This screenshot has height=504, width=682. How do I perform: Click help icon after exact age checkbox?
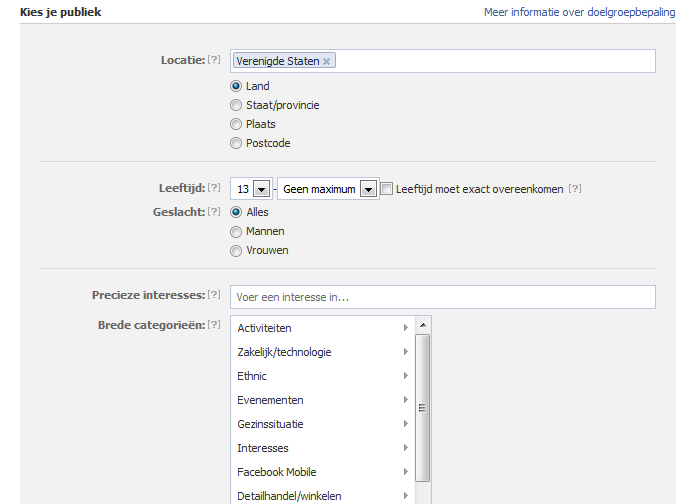tap(575, 189)
